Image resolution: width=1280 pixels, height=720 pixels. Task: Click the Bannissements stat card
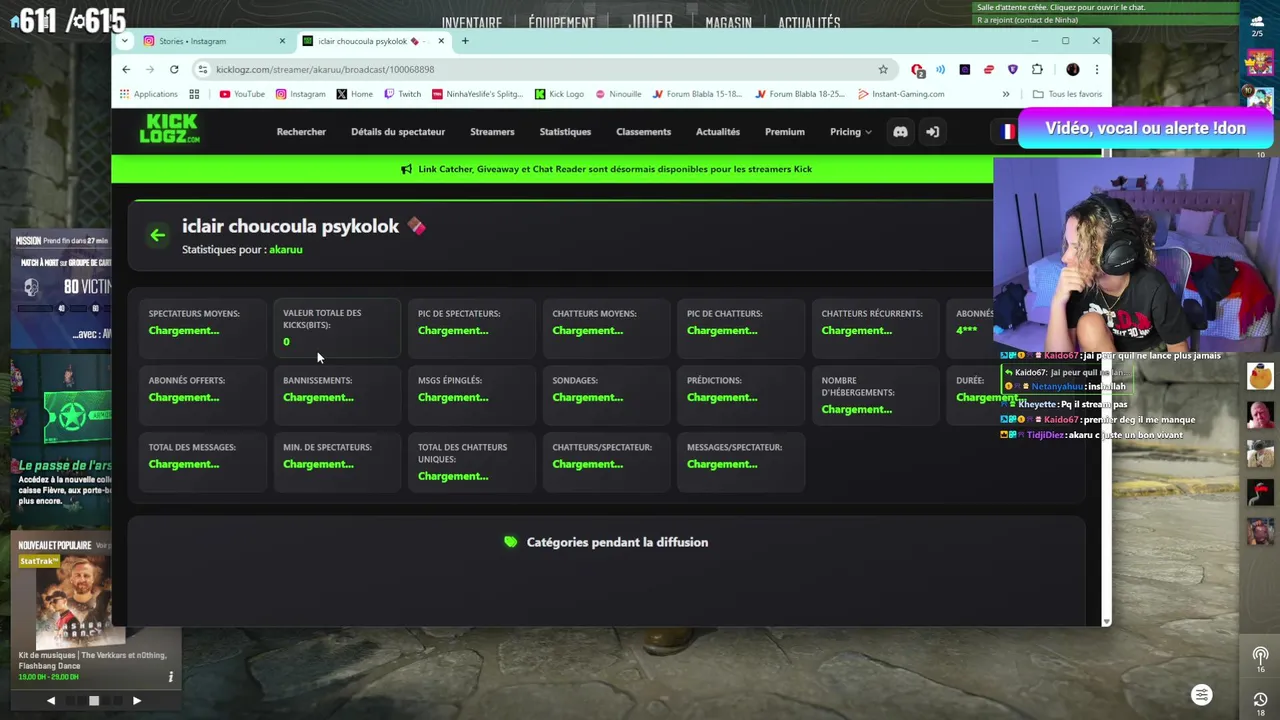(337, 395)
